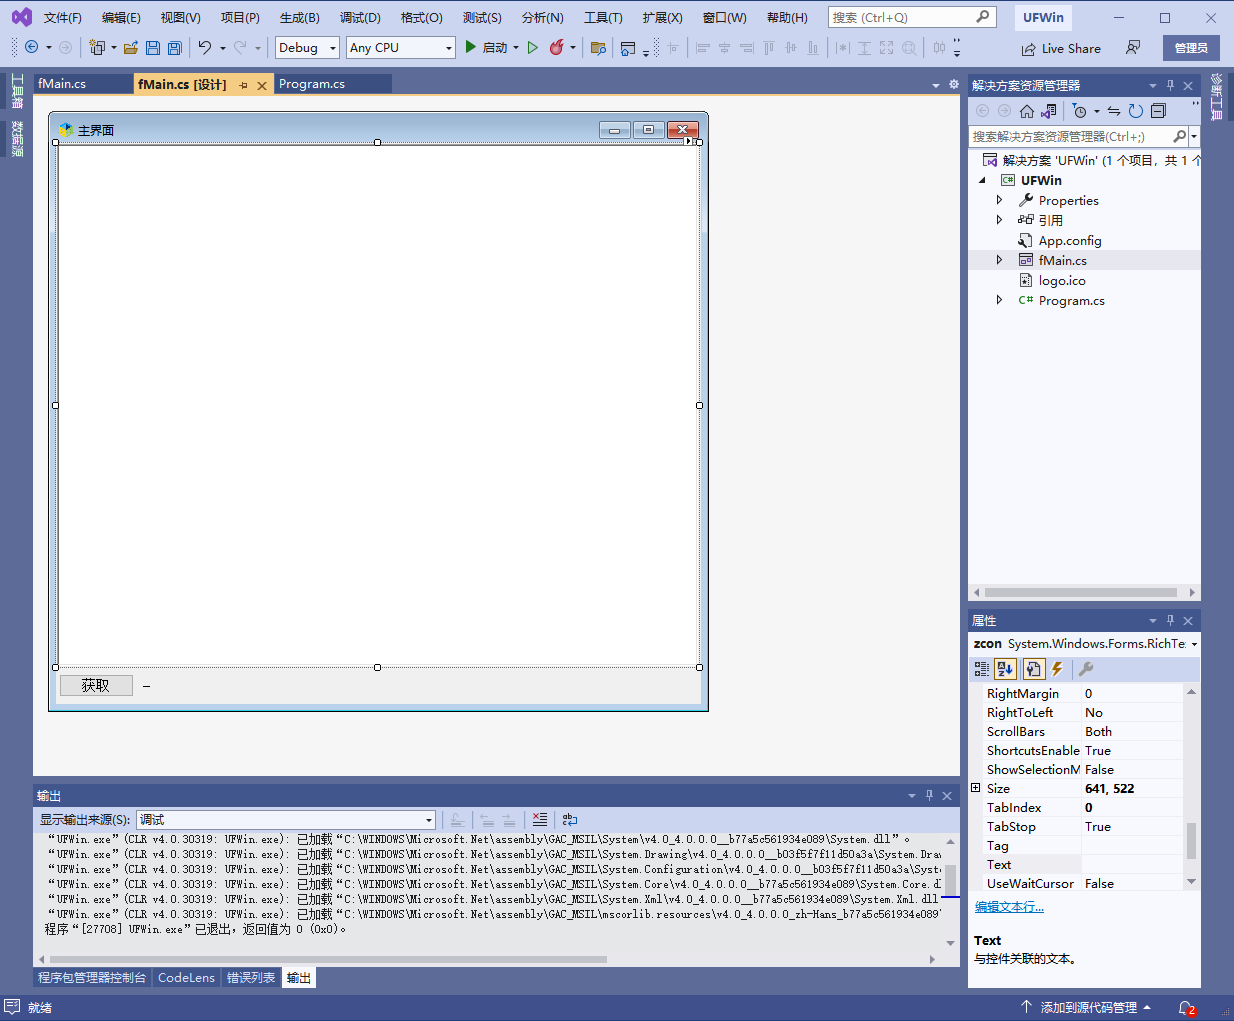The width and height of the screenshot is (1234, 1021).
Task: Expand the Size property row
Action: (976, 788)
